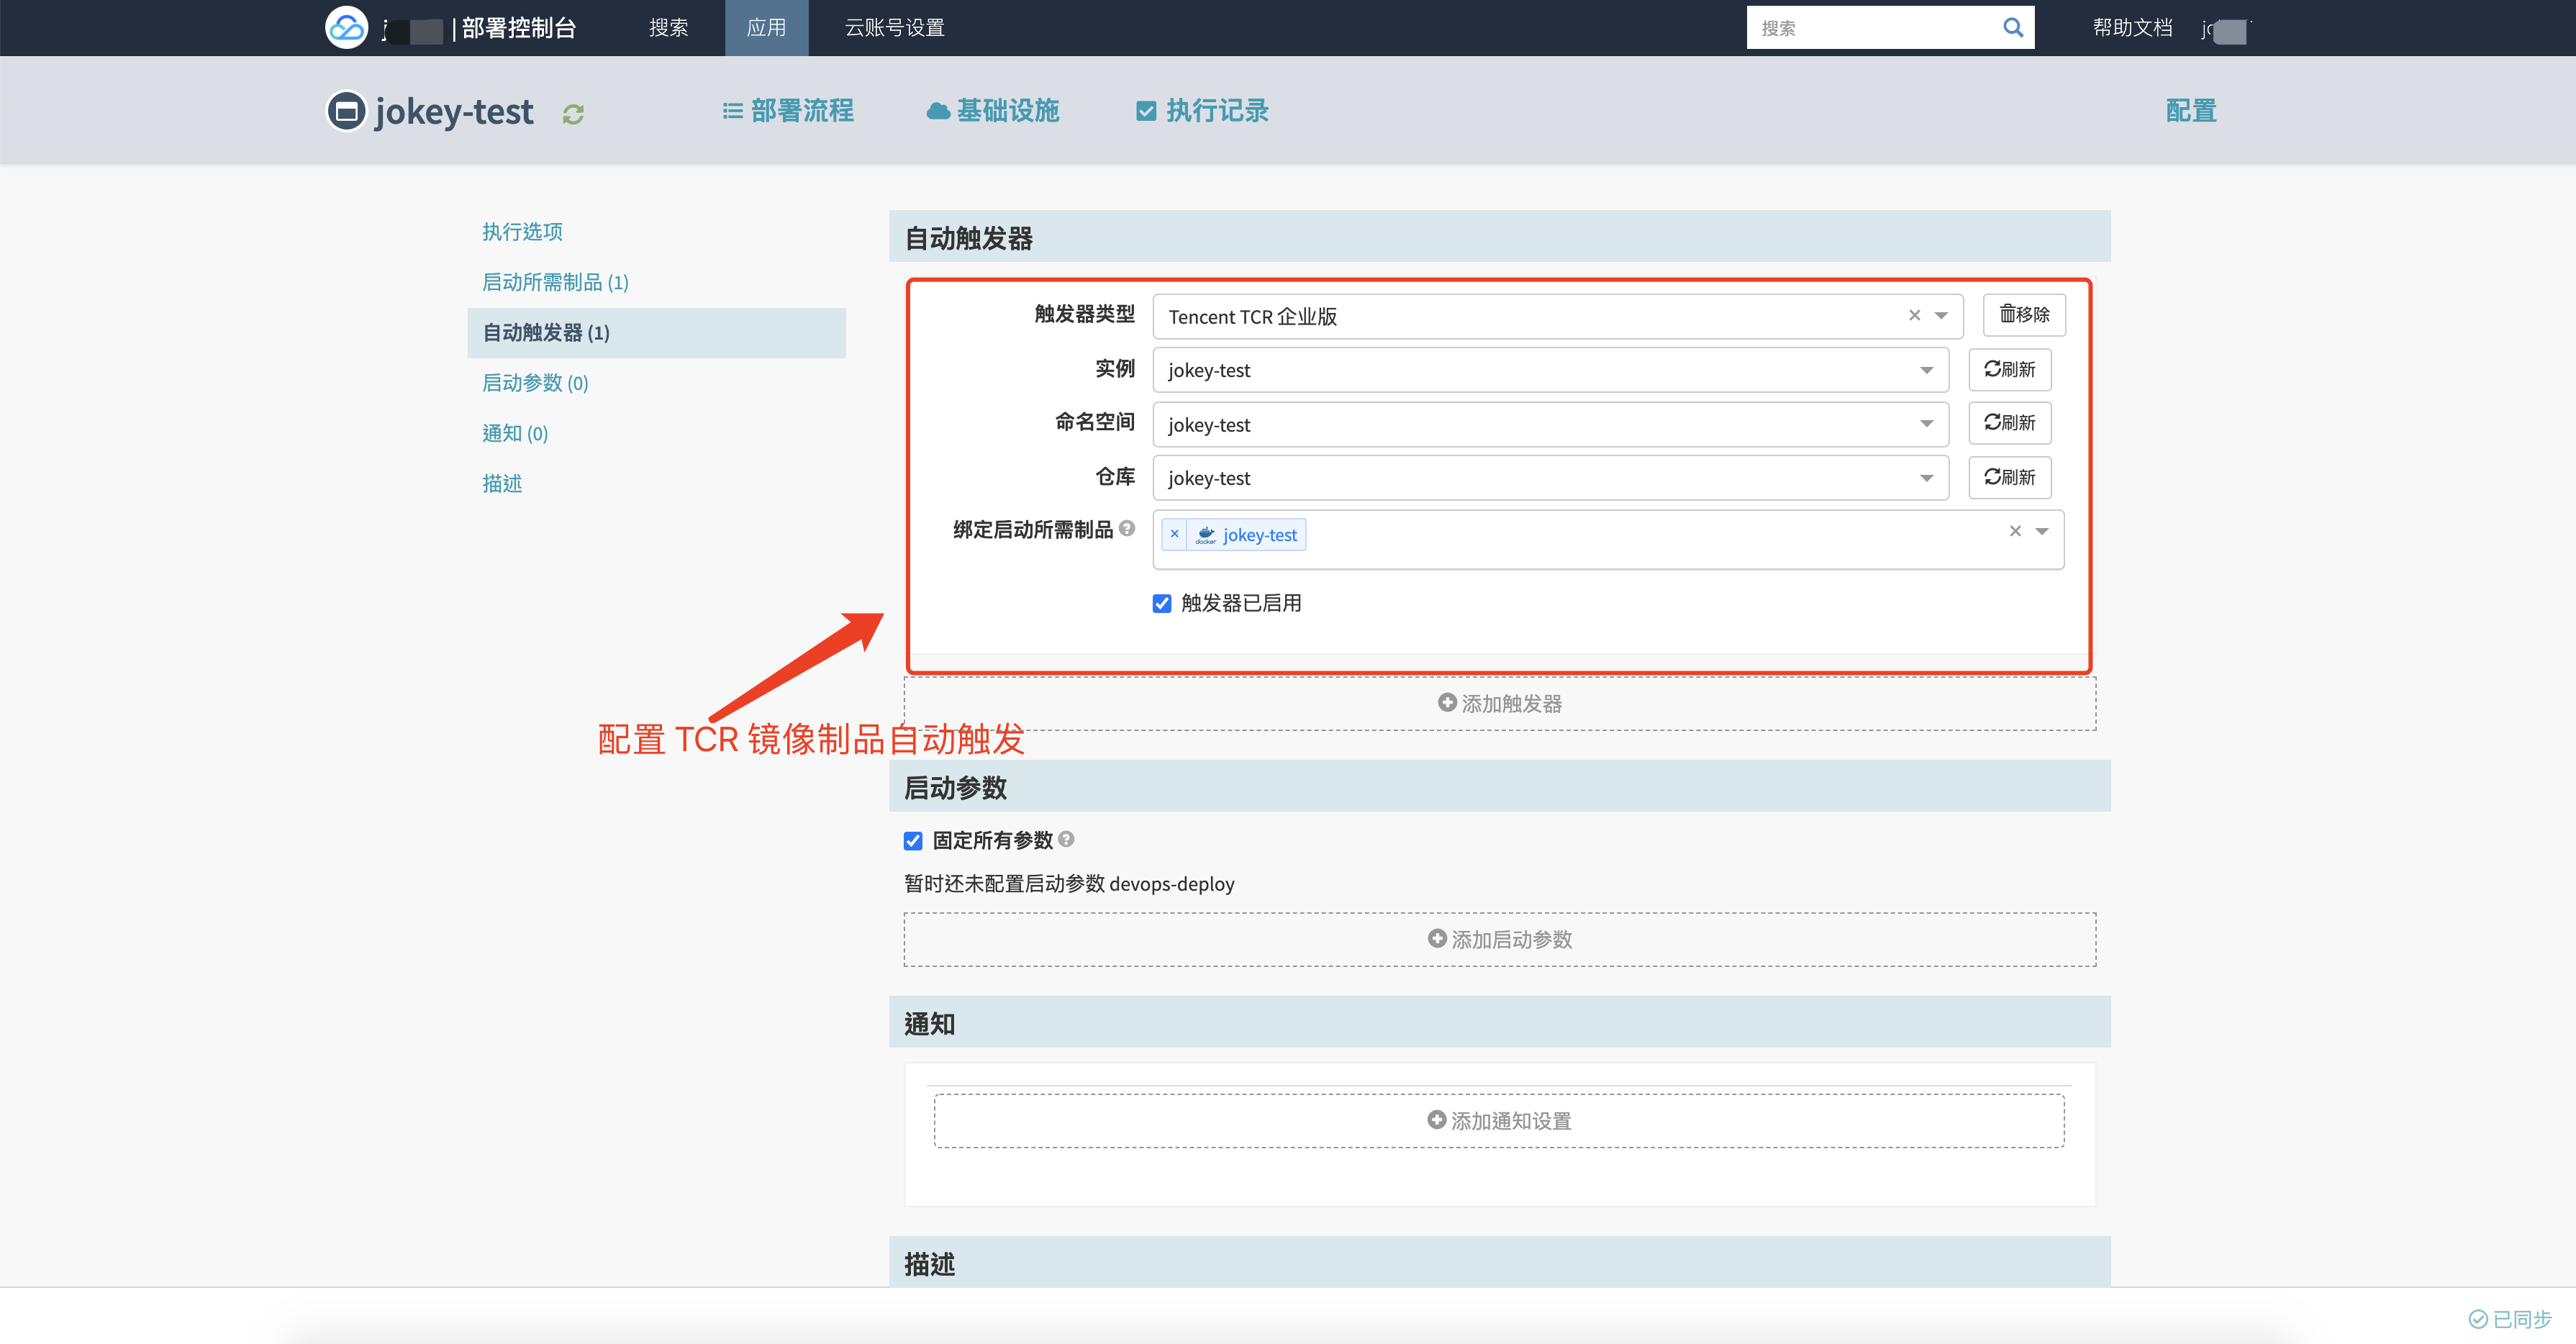Toggle the 触发器已启用 checkbox

coord(1158,603)
